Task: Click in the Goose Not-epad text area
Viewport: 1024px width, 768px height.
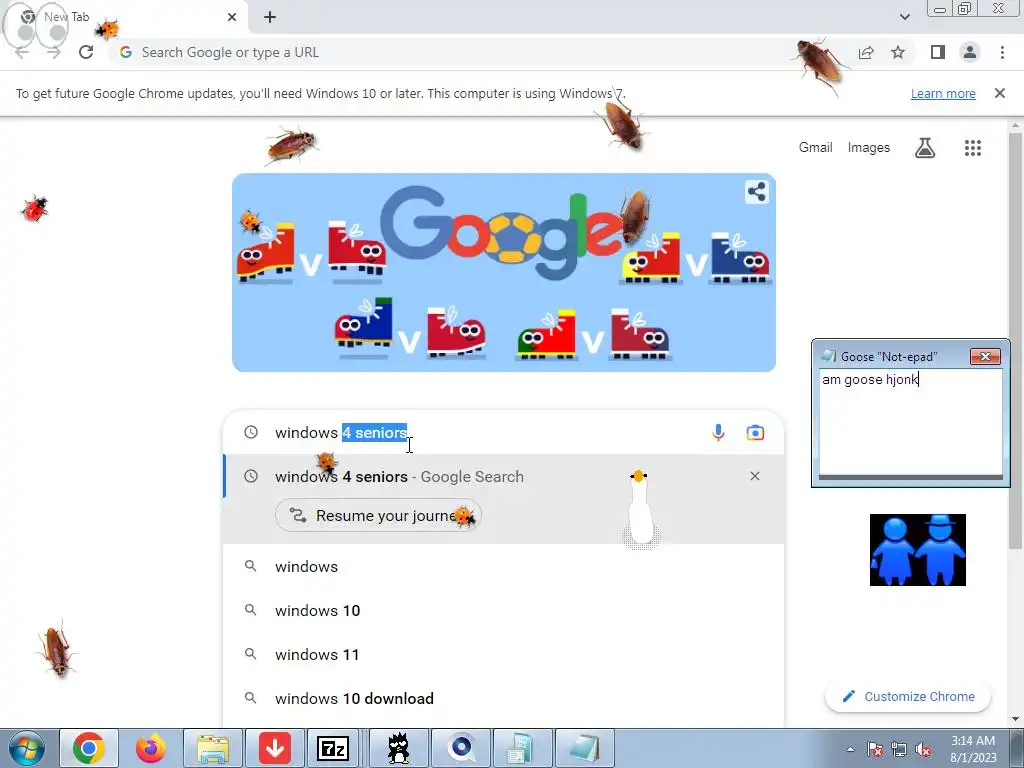Action: 910,423
